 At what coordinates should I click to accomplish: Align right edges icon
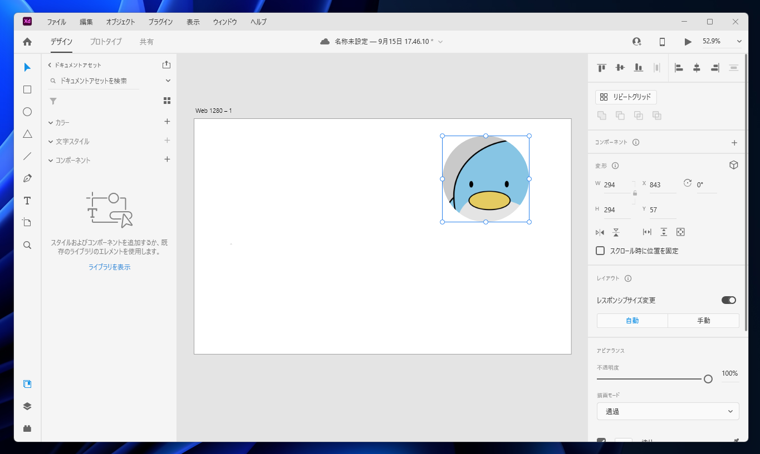715,68
